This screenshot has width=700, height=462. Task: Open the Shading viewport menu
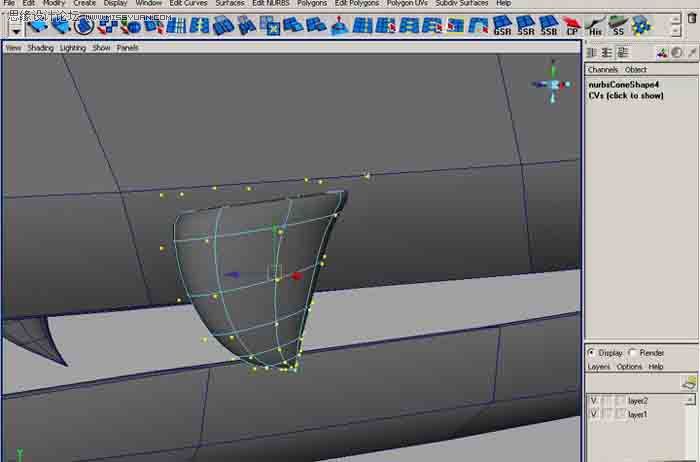point(40,48)
